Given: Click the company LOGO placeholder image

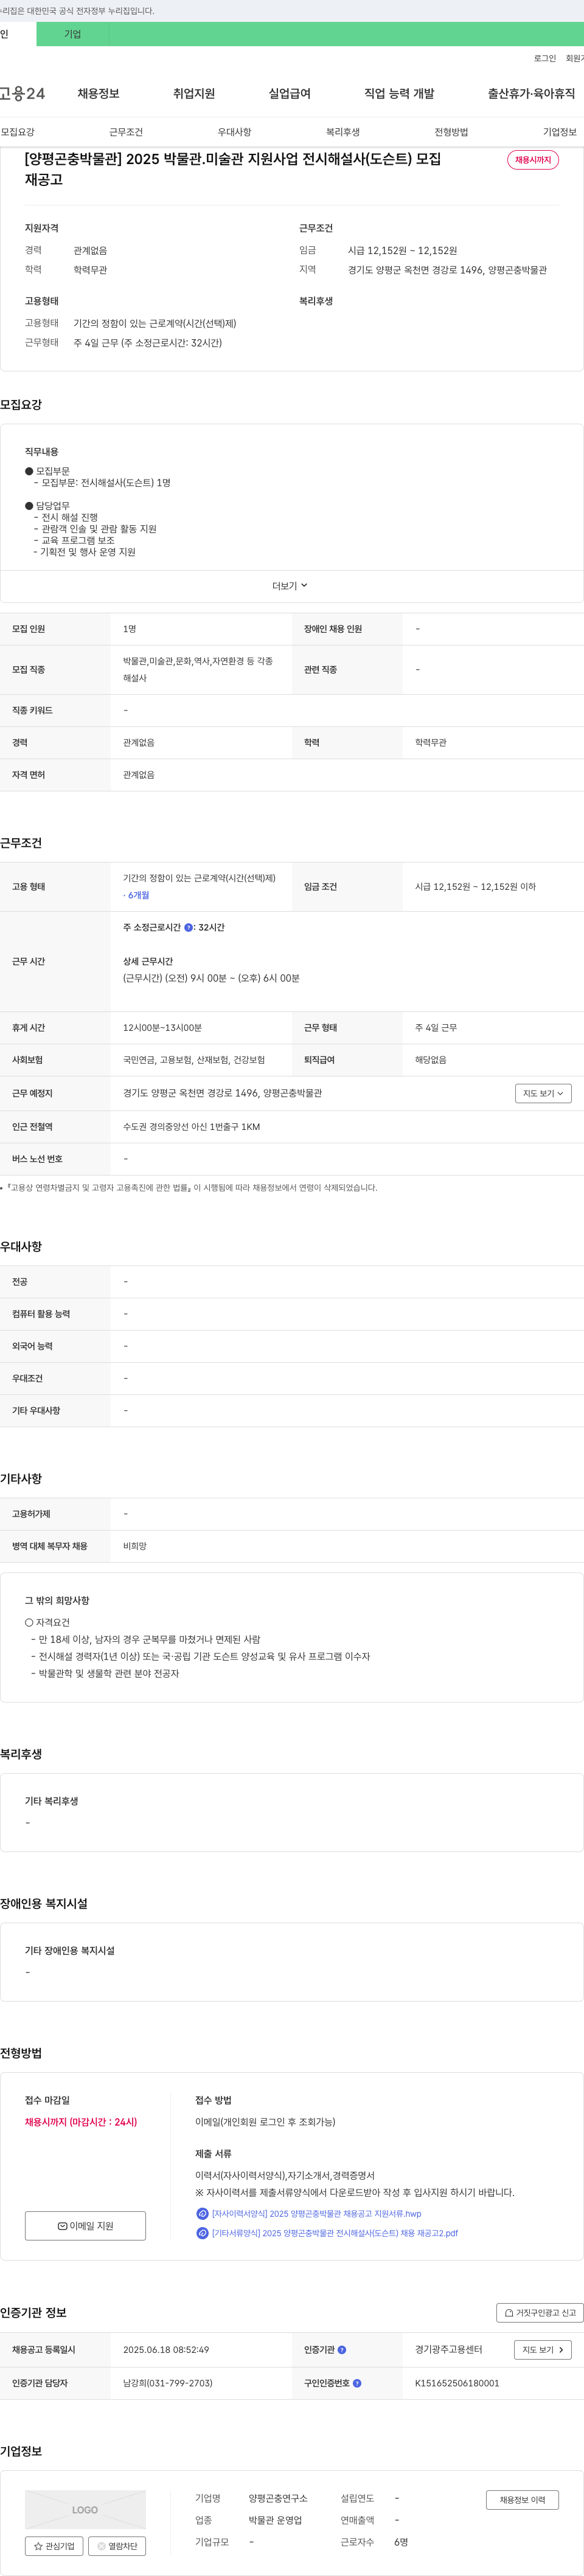Looking at the screenshot, I should (x=85, y=2510).
